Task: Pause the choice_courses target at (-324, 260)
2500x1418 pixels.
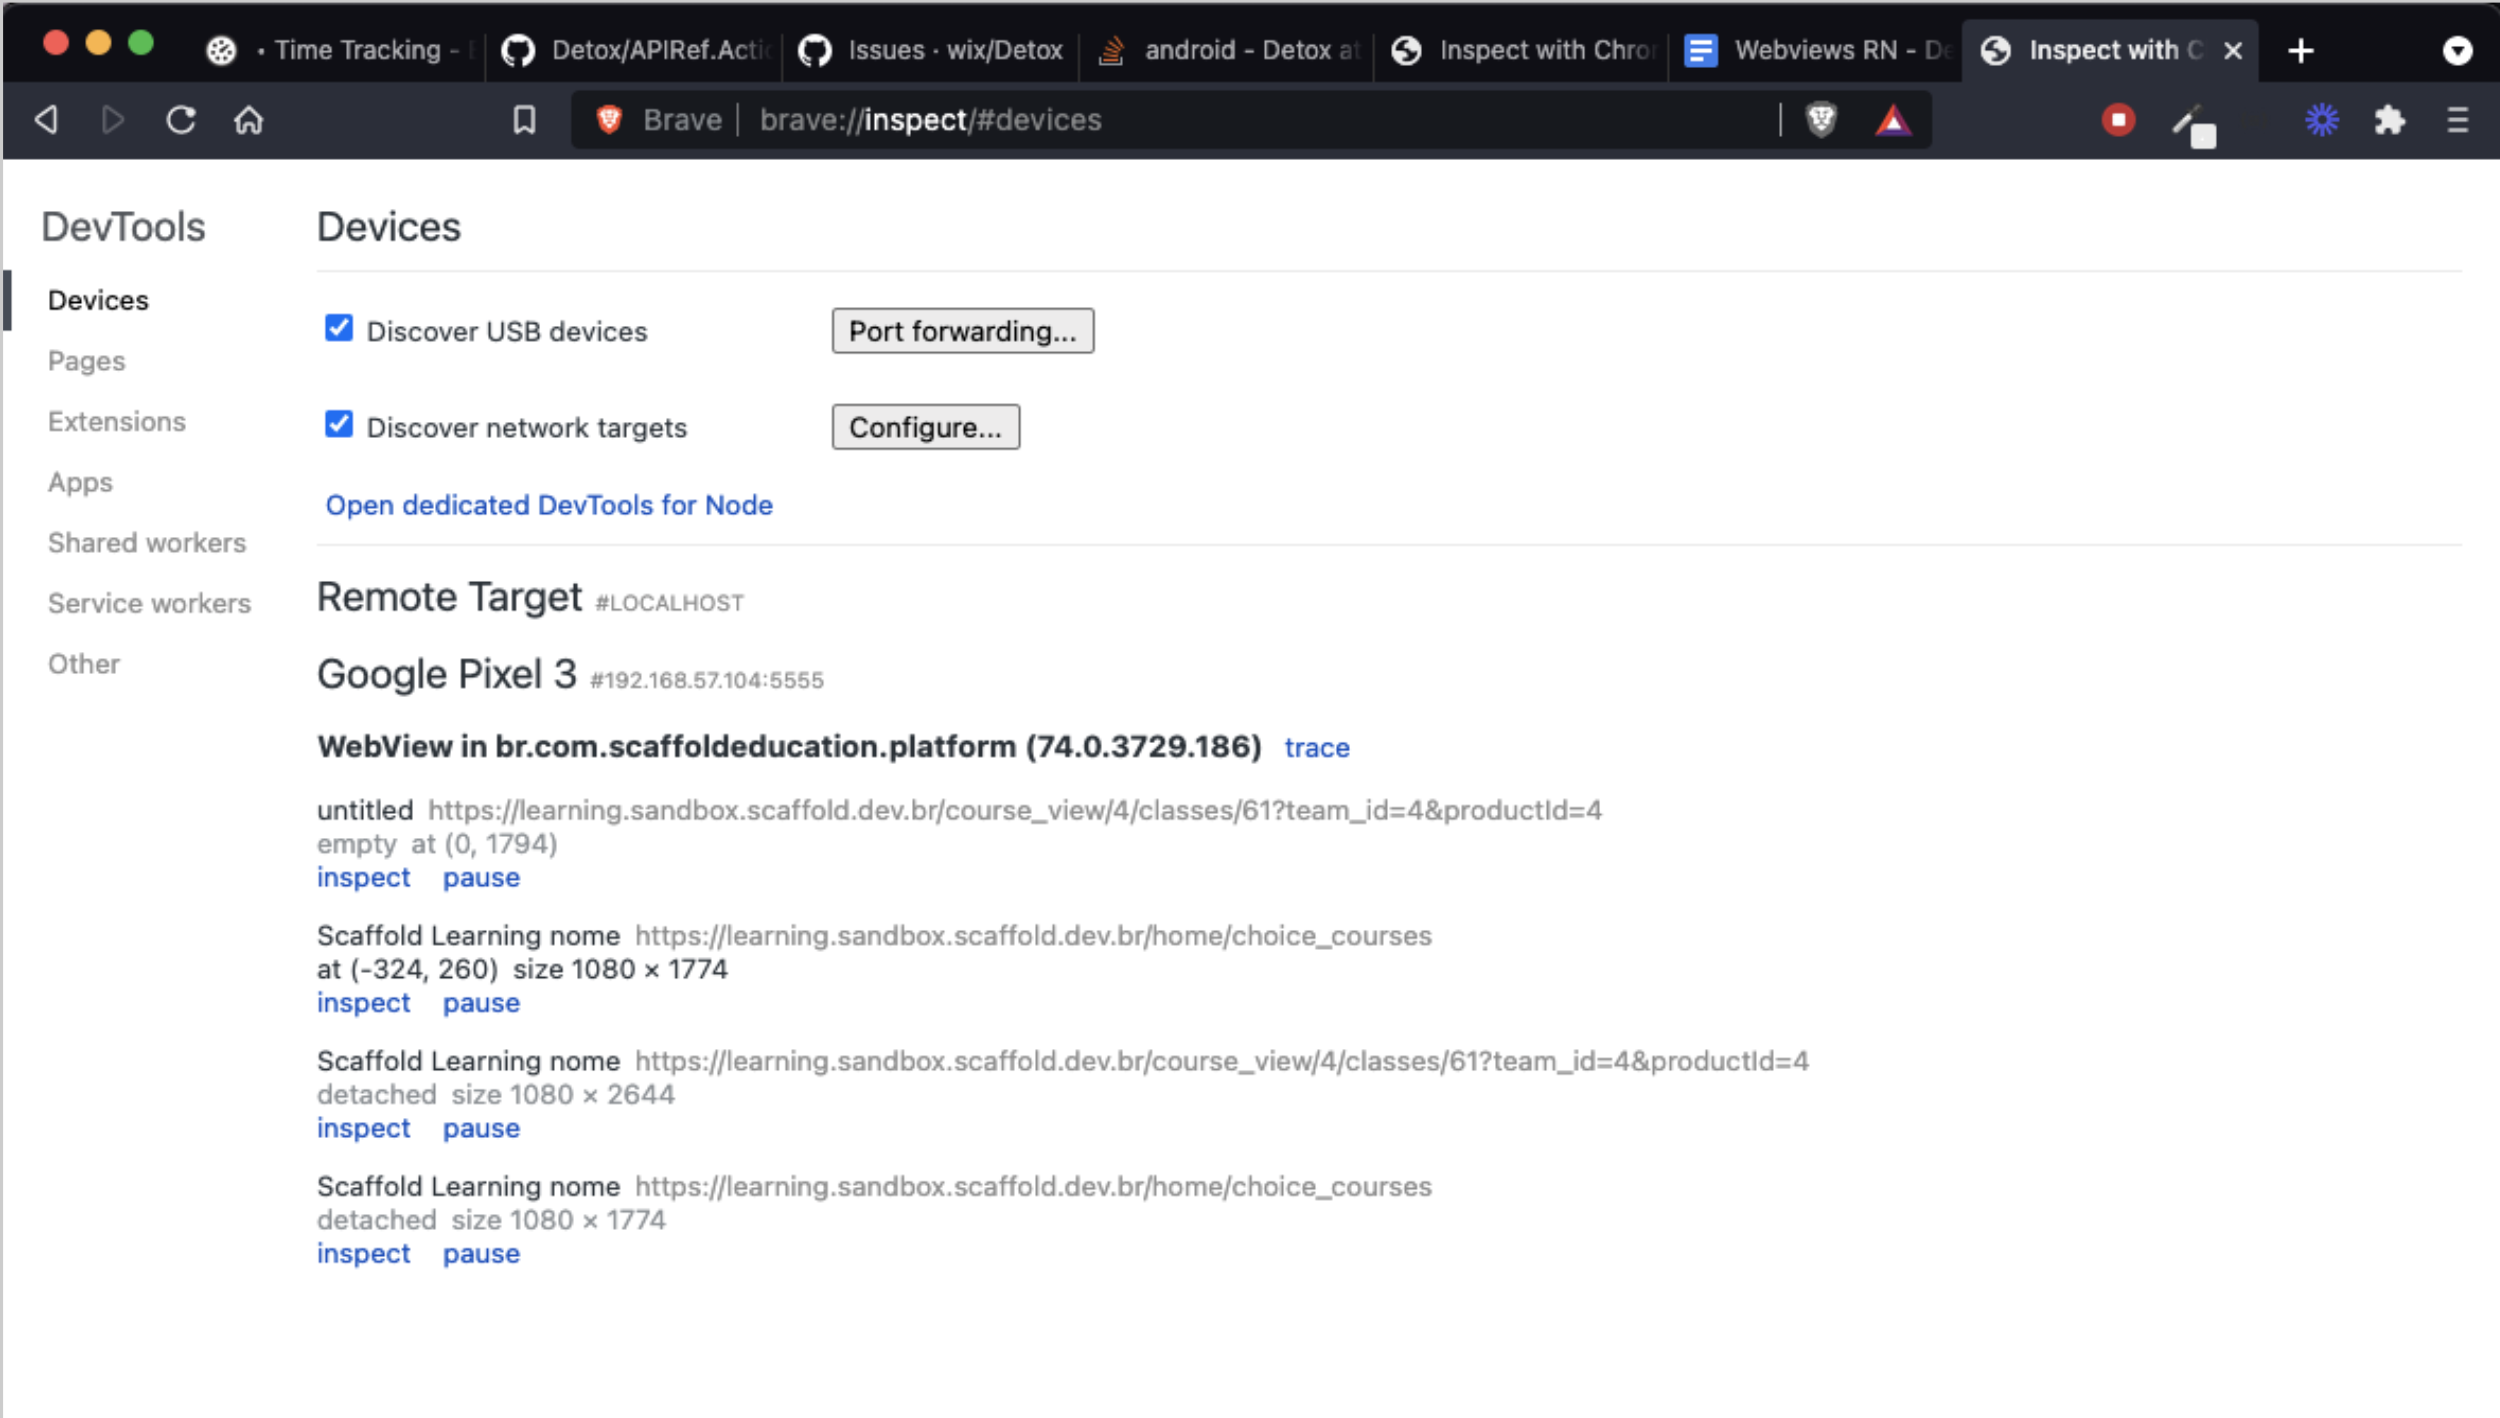Action: (x=481, y=1003)
